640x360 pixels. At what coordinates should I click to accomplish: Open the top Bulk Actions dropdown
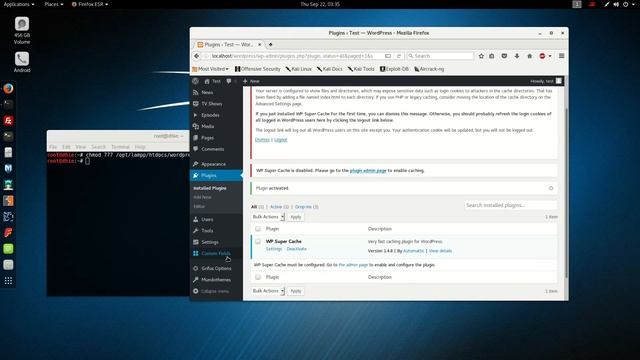[268, 217]
